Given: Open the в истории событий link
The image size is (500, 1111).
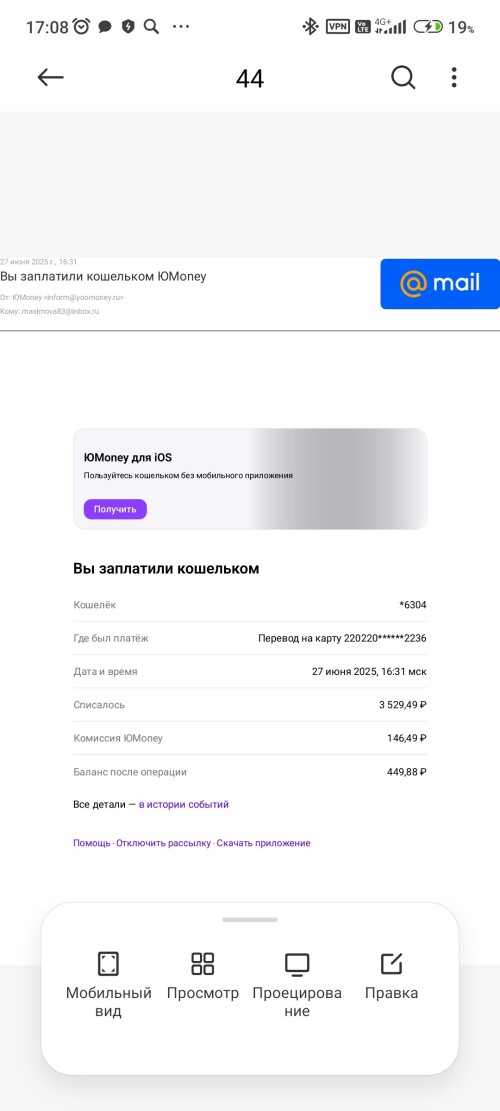Looking at the screenshot, I should pyautogui.click(x=183, y=804).
